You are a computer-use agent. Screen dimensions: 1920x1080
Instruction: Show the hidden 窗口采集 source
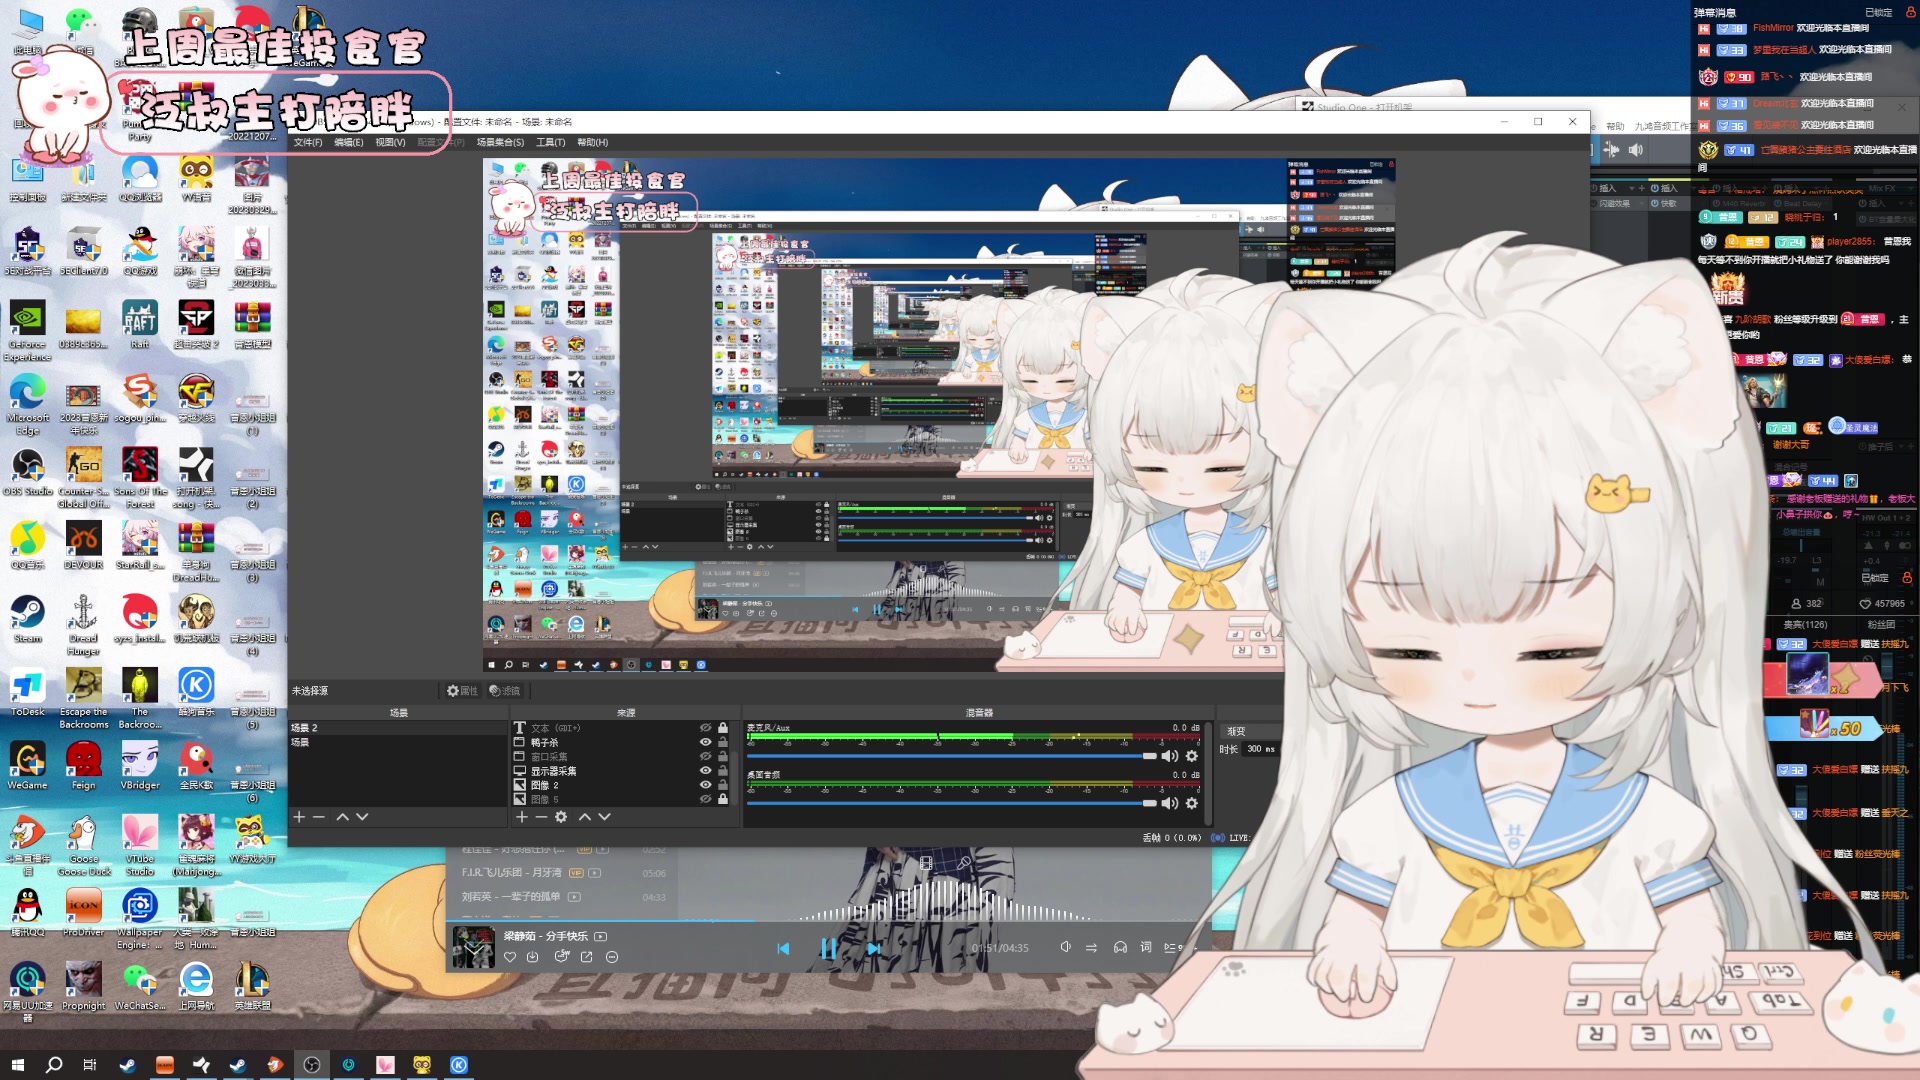pyautogui.click(x=705, y=756)
